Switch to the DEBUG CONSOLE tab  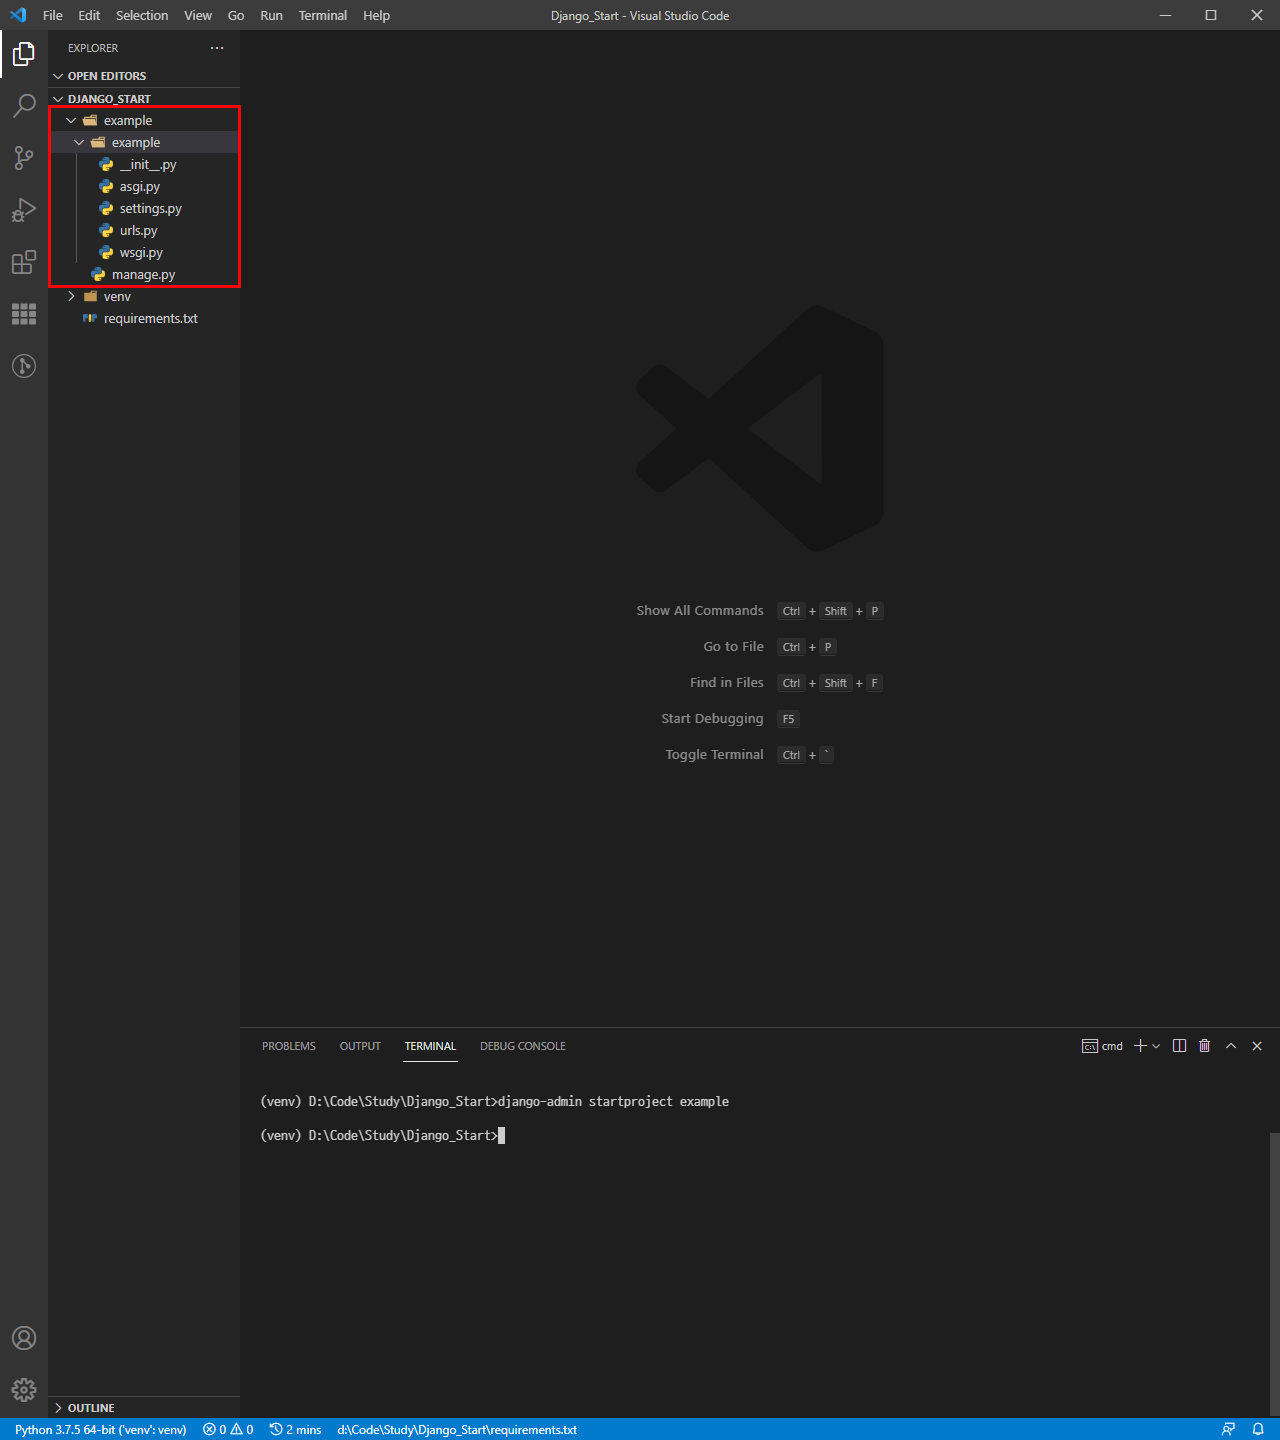(523, 1046)
